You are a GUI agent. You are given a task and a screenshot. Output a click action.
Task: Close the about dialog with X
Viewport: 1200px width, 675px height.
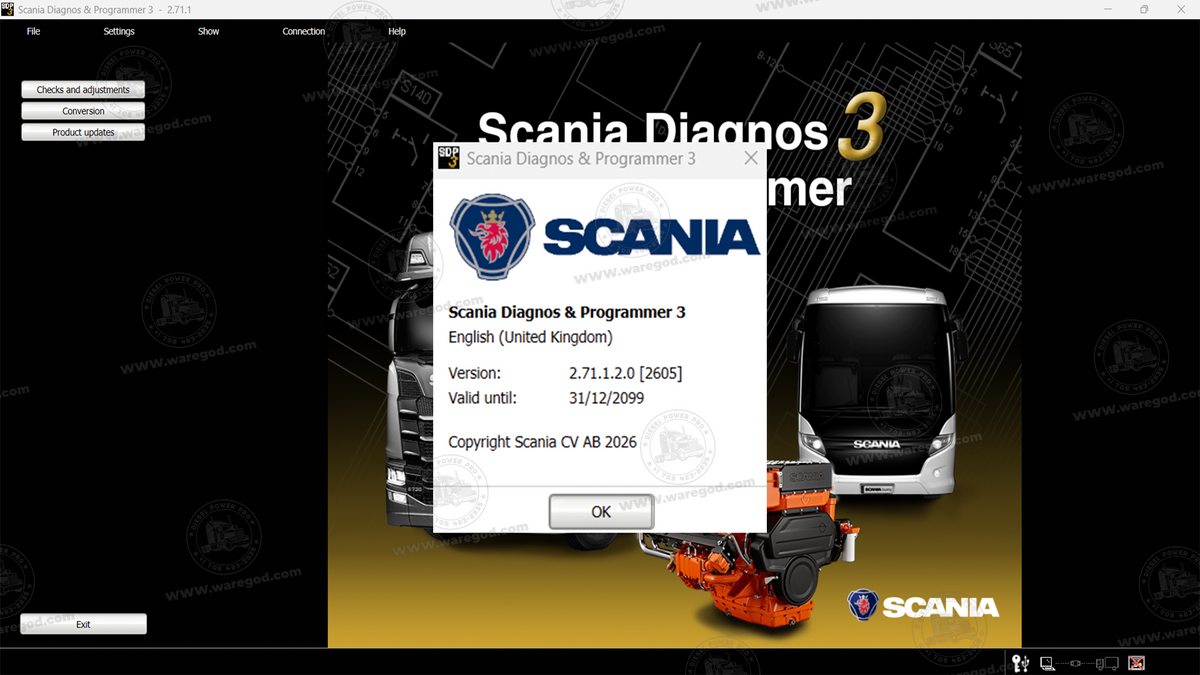(x=751, y=158)
